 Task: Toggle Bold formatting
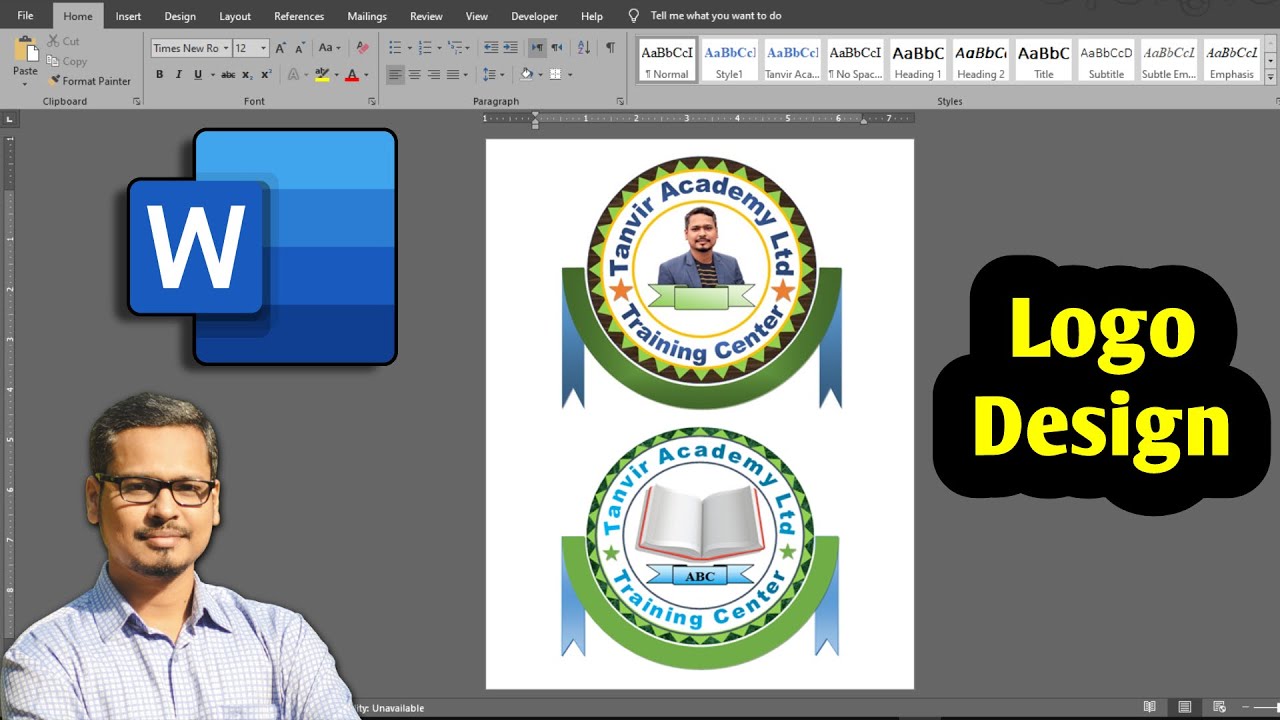pos(159,75)
